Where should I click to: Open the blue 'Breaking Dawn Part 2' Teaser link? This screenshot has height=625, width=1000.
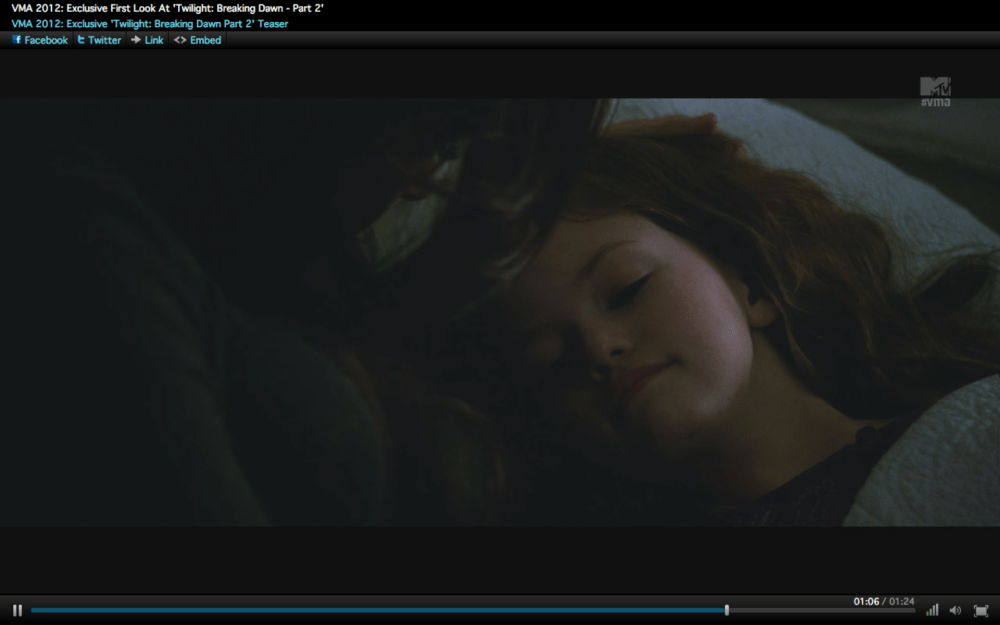point(149,24)
